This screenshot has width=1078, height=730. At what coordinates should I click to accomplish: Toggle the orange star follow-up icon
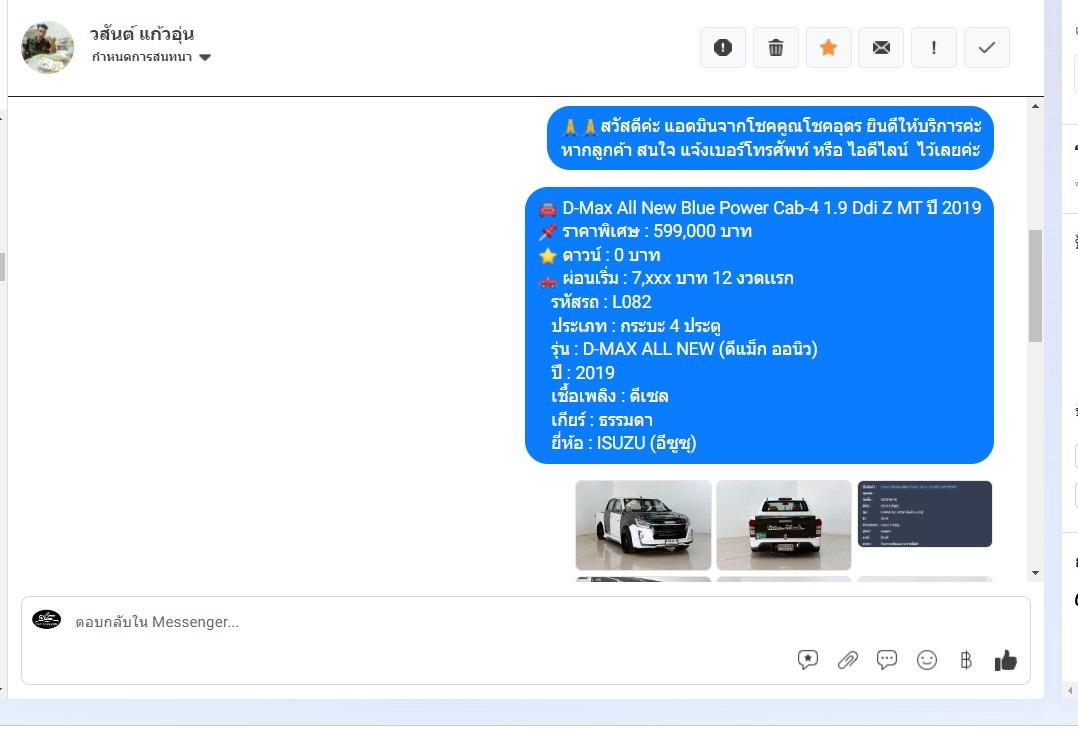[828, 47]
